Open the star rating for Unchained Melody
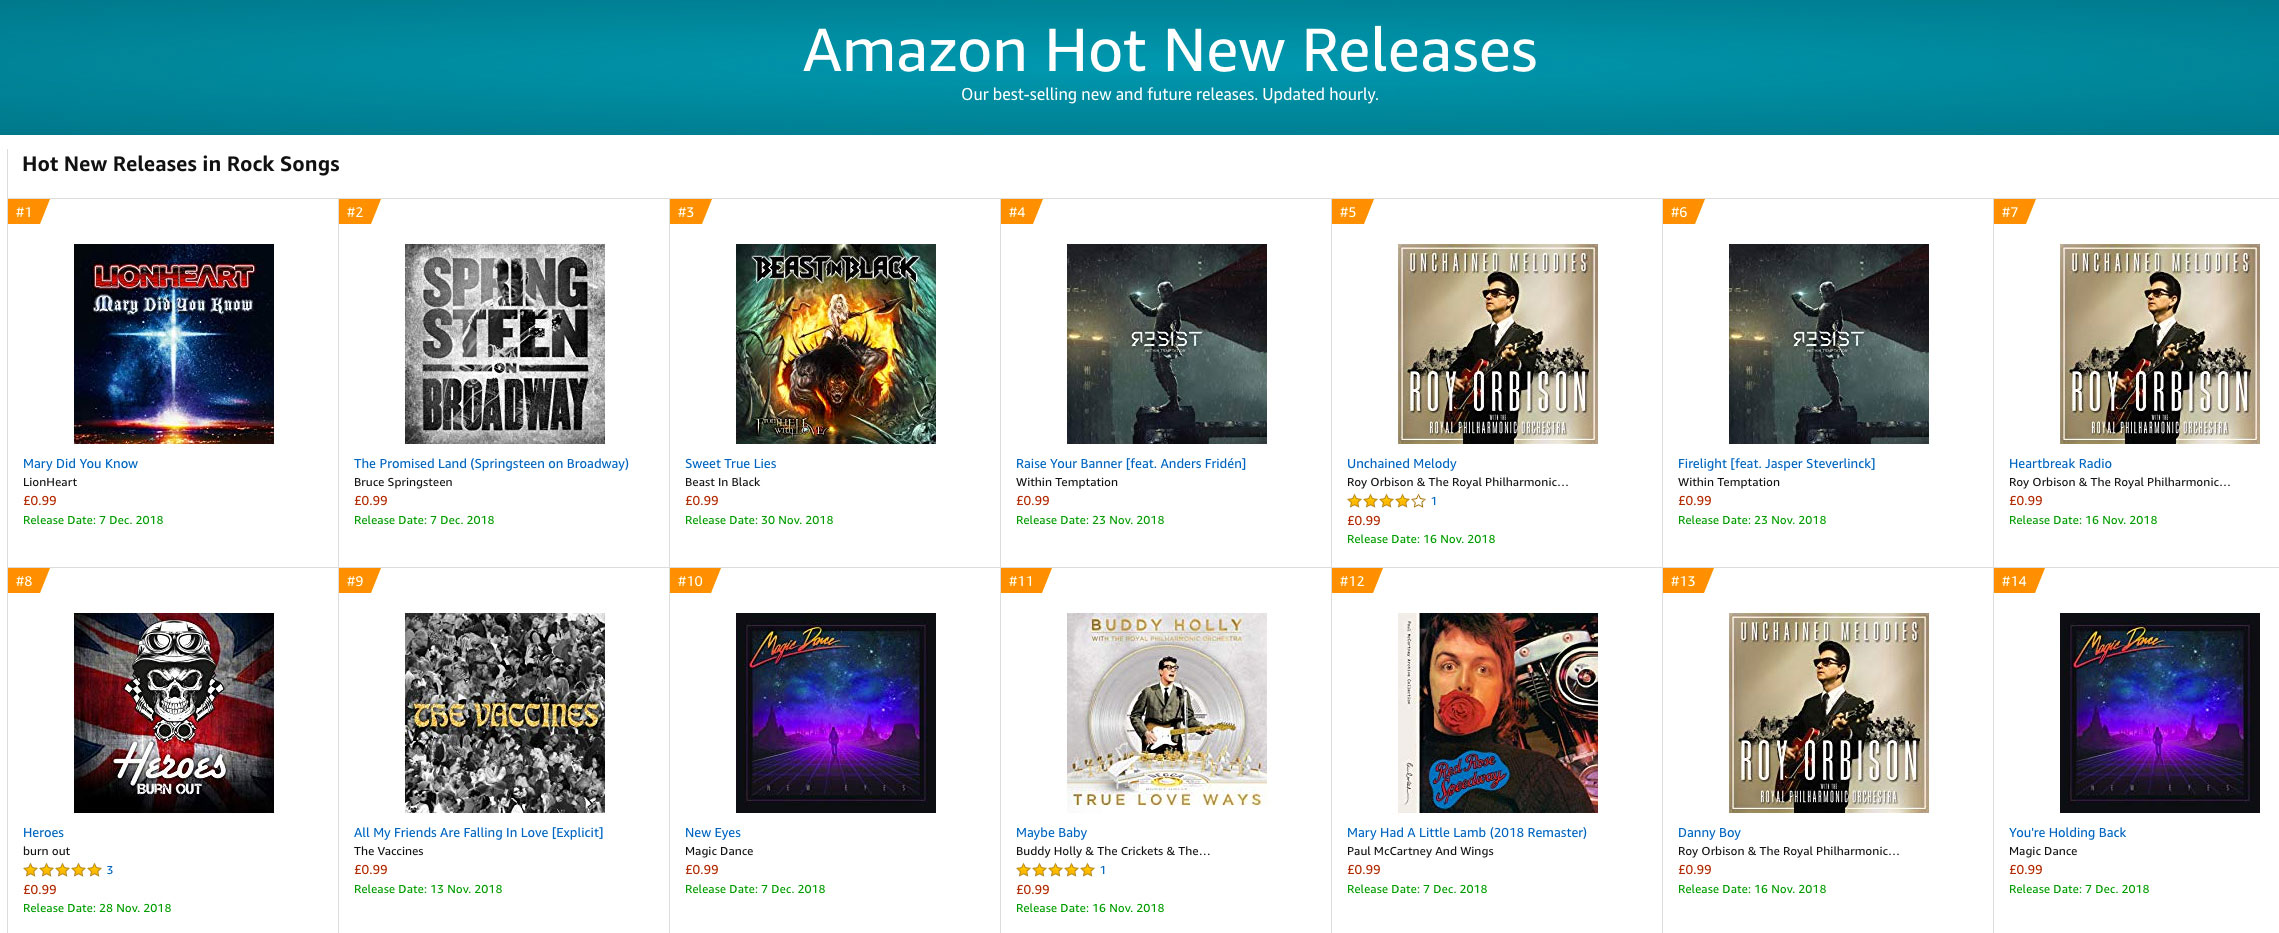Screen dimensions: 2279x933 (x=1386, y=501)
